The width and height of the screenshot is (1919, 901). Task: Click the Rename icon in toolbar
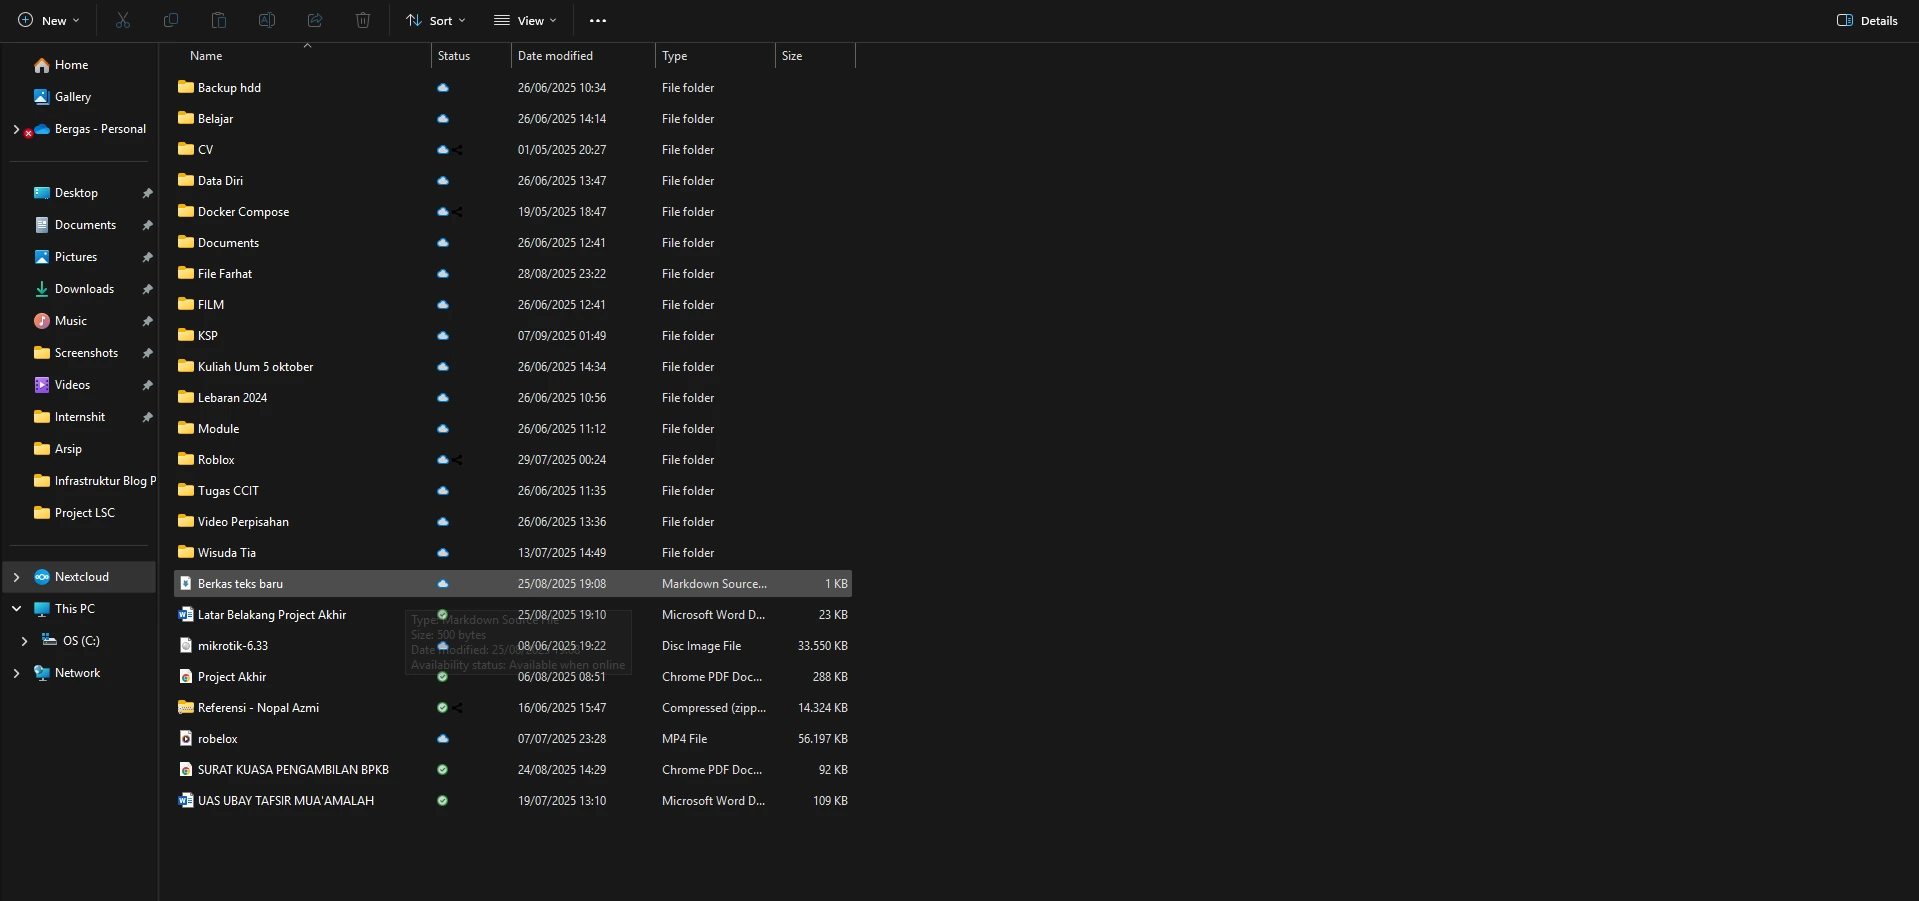(267, 20)
